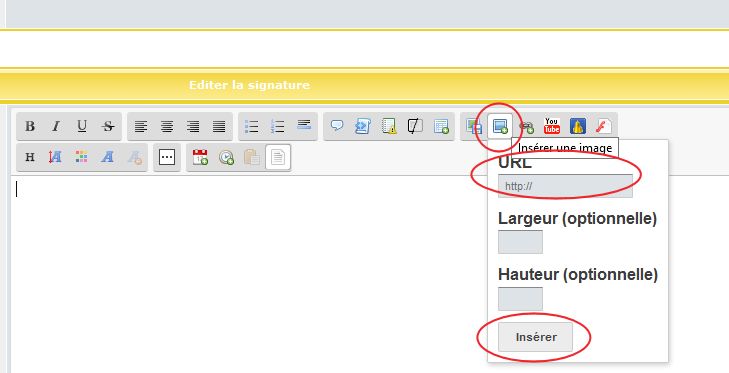
Task: Insert a table
Action: [x=441, y=126]
